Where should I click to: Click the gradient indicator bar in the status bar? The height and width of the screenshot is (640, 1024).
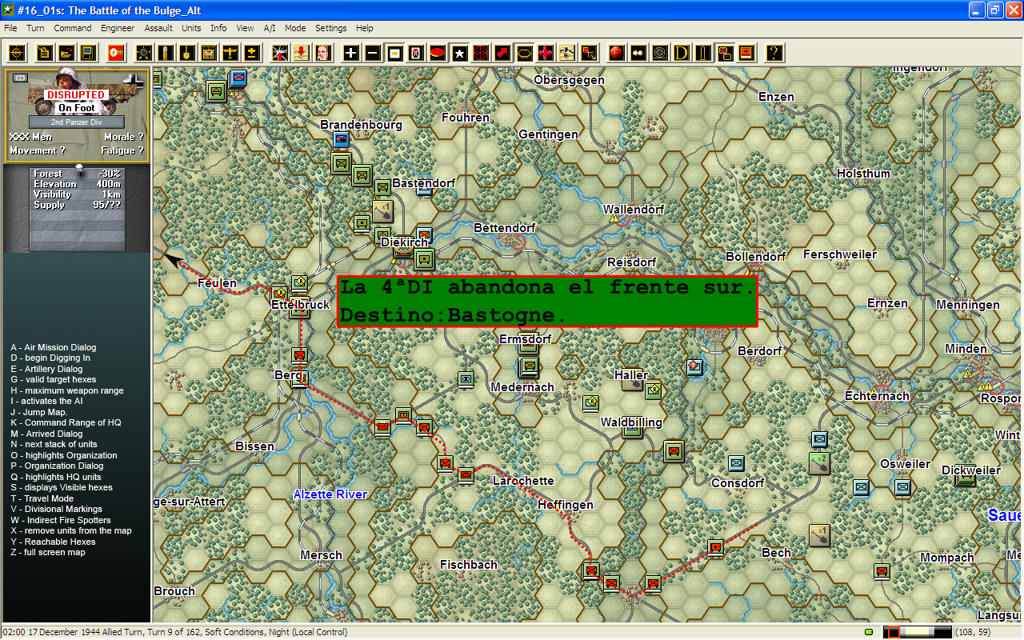click(x=917, y=632)
